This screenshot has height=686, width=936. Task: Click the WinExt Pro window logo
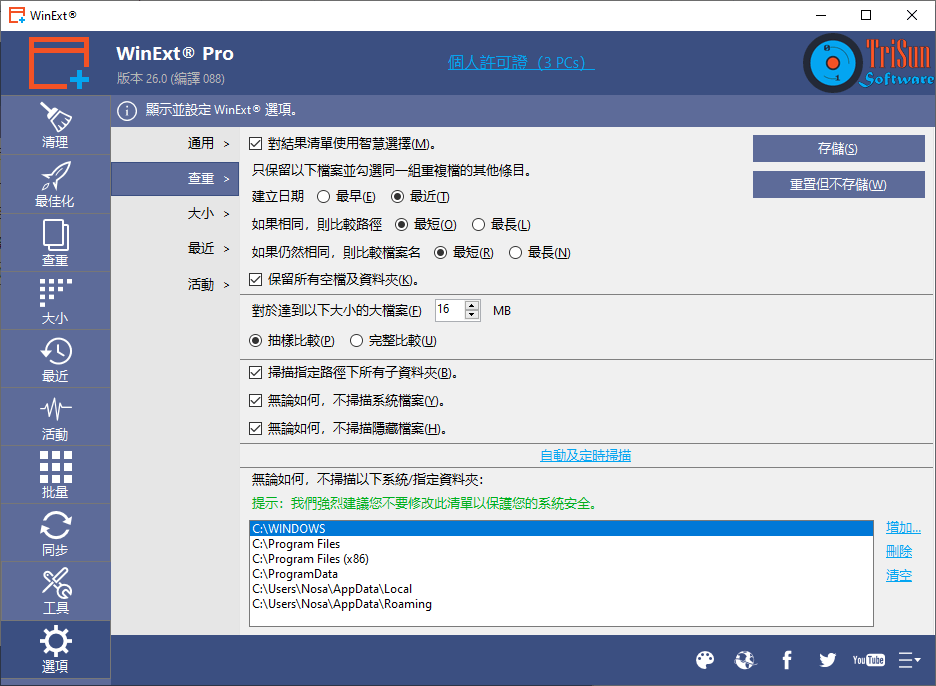coord(59,63)
